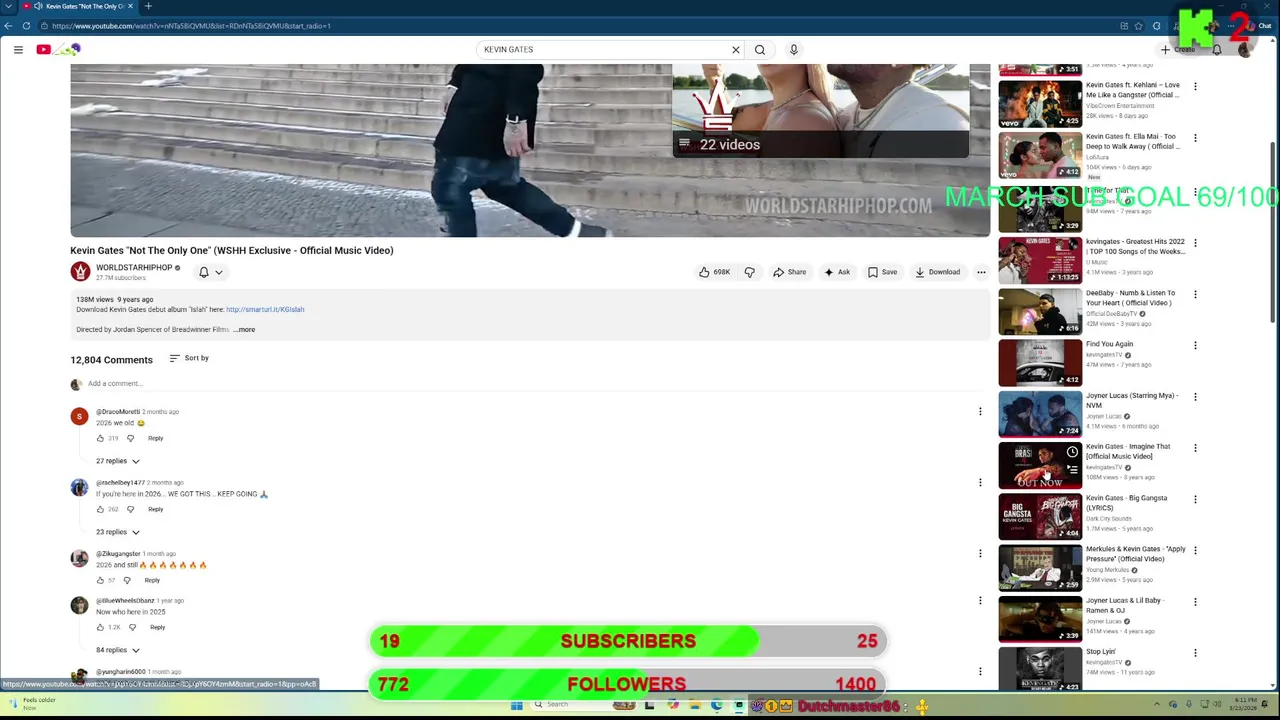The width and height of the screenshot is (1280, 720).
Task: Open the Create menu
Action: (x=1179, y=49)
